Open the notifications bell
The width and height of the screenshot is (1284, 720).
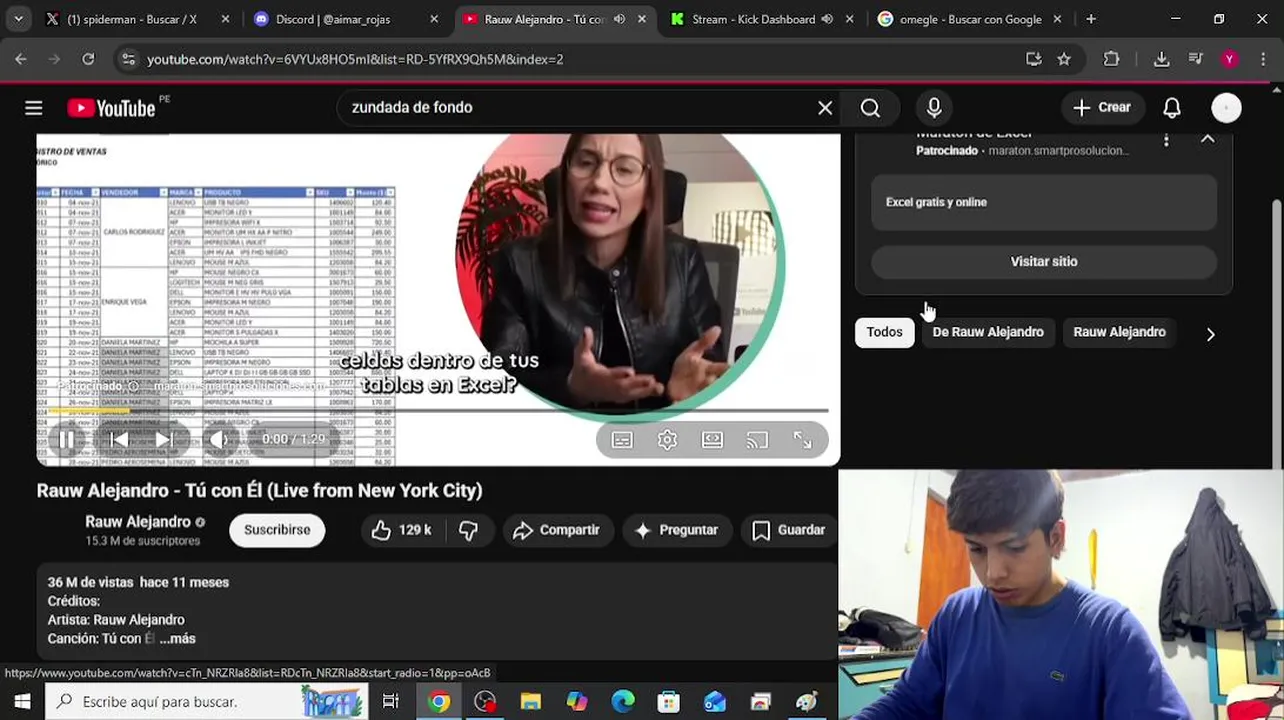(1172, 108)
